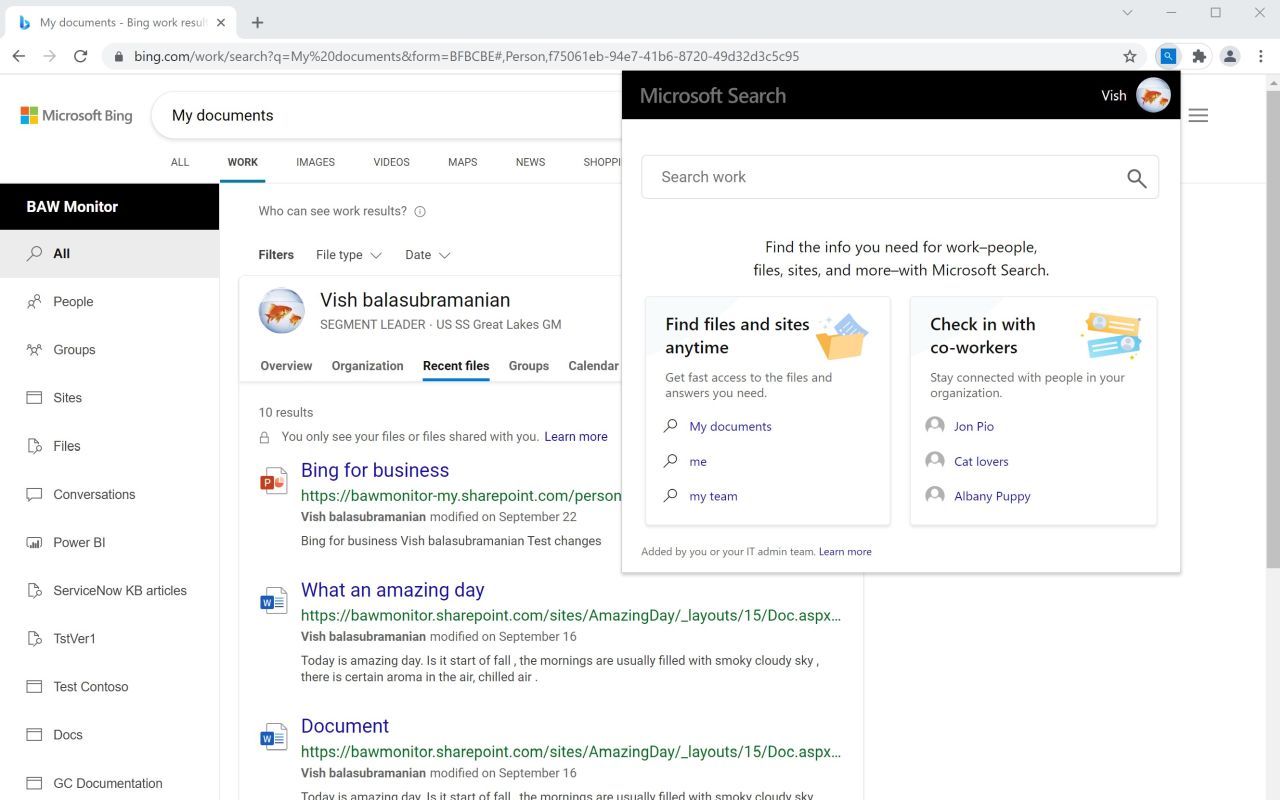The width and height of the screenshot is (1280, 800).
Task: Select Docs in the left sidebar
Action: tap(110, 734)
